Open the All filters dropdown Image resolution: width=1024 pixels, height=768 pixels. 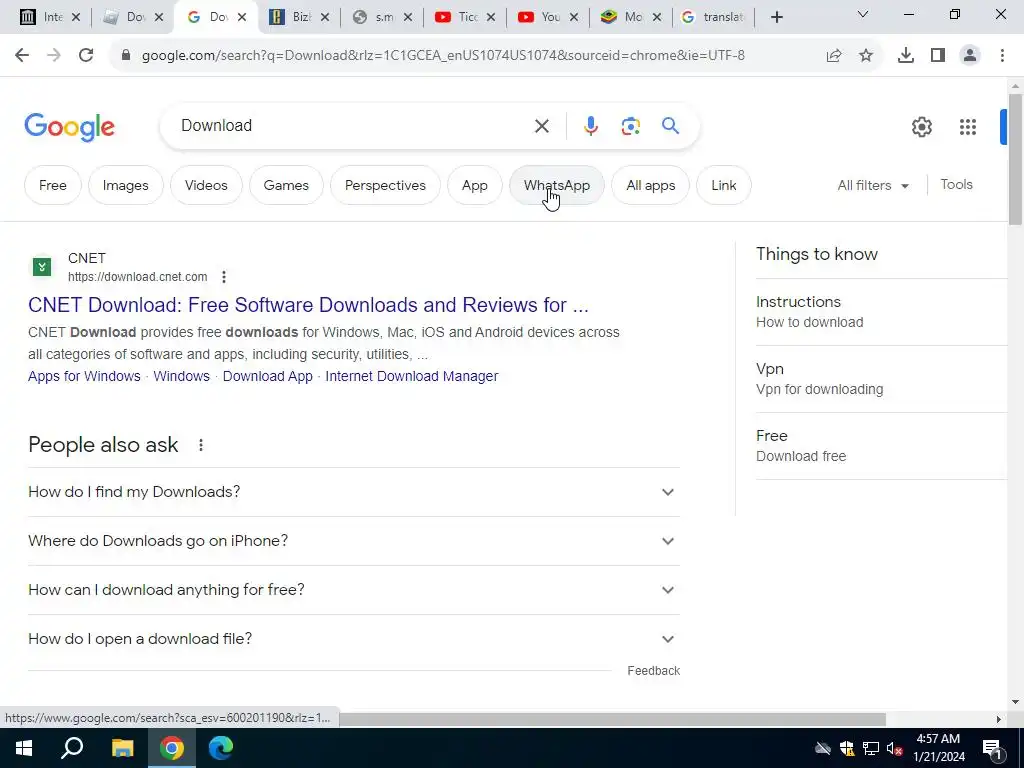873,186
